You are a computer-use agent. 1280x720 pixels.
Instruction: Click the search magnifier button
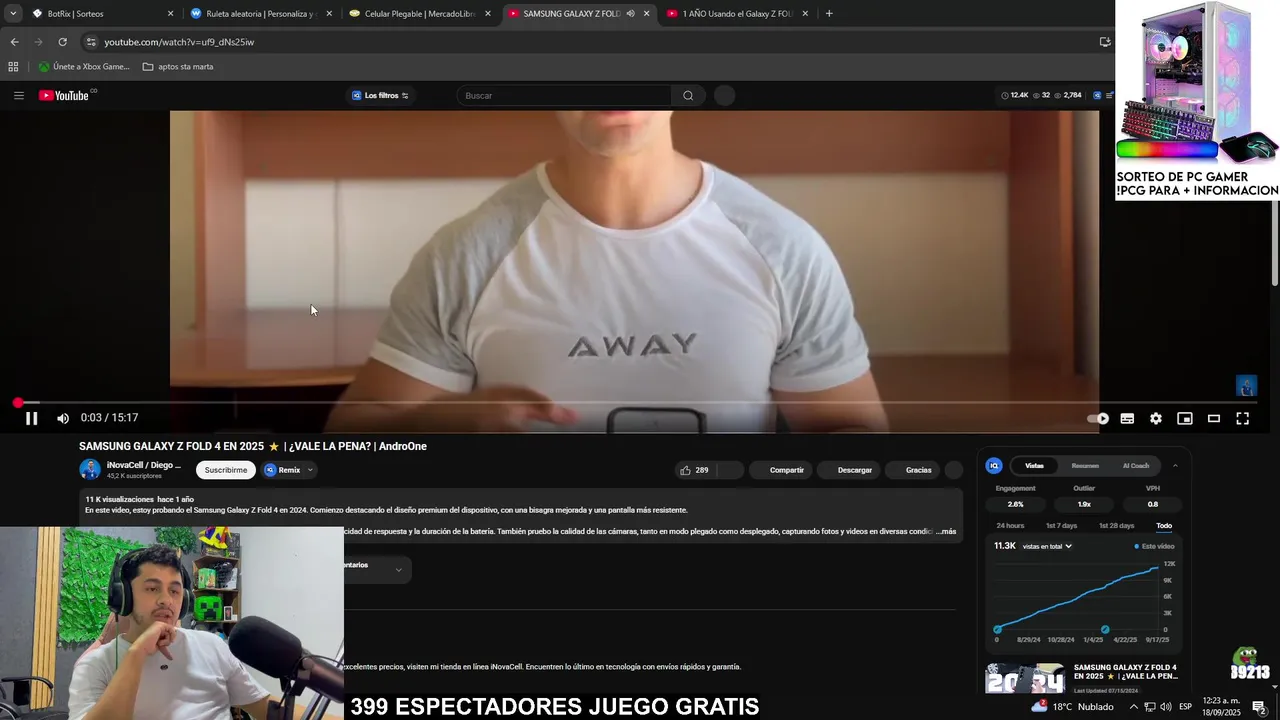(688, 95)
